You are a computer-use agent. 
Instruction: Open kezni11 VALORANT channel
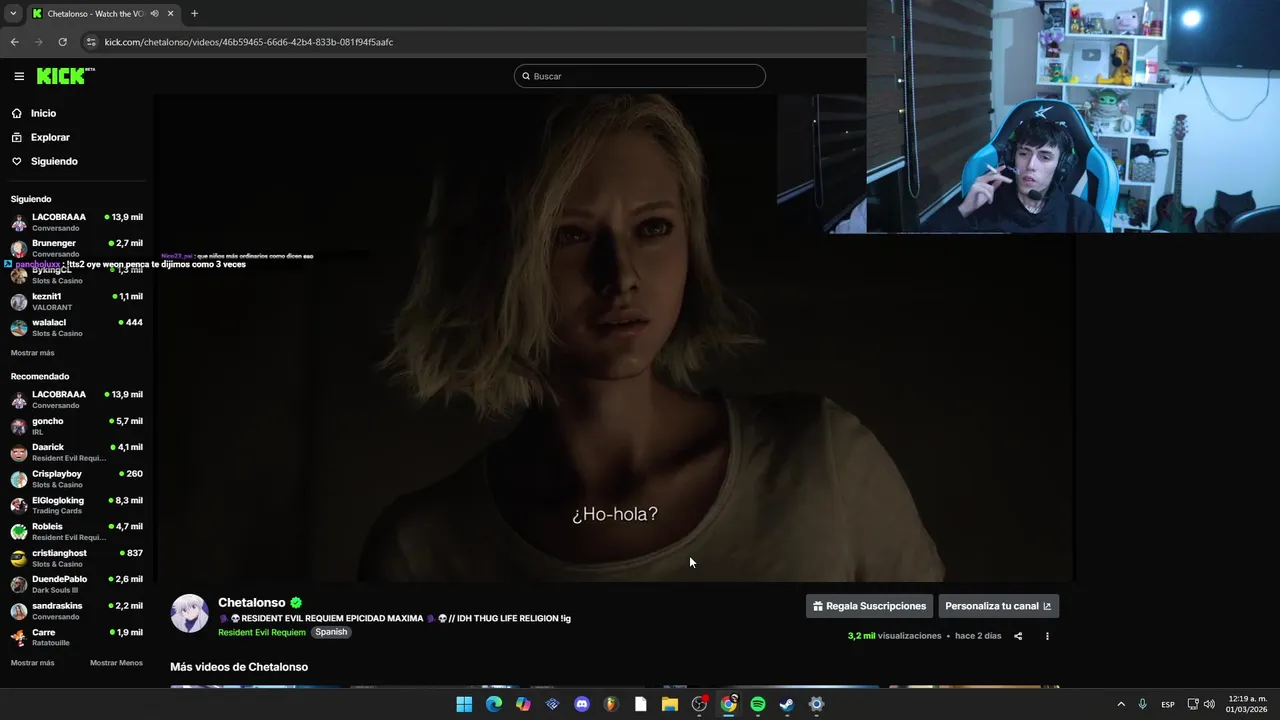[76, 301]
